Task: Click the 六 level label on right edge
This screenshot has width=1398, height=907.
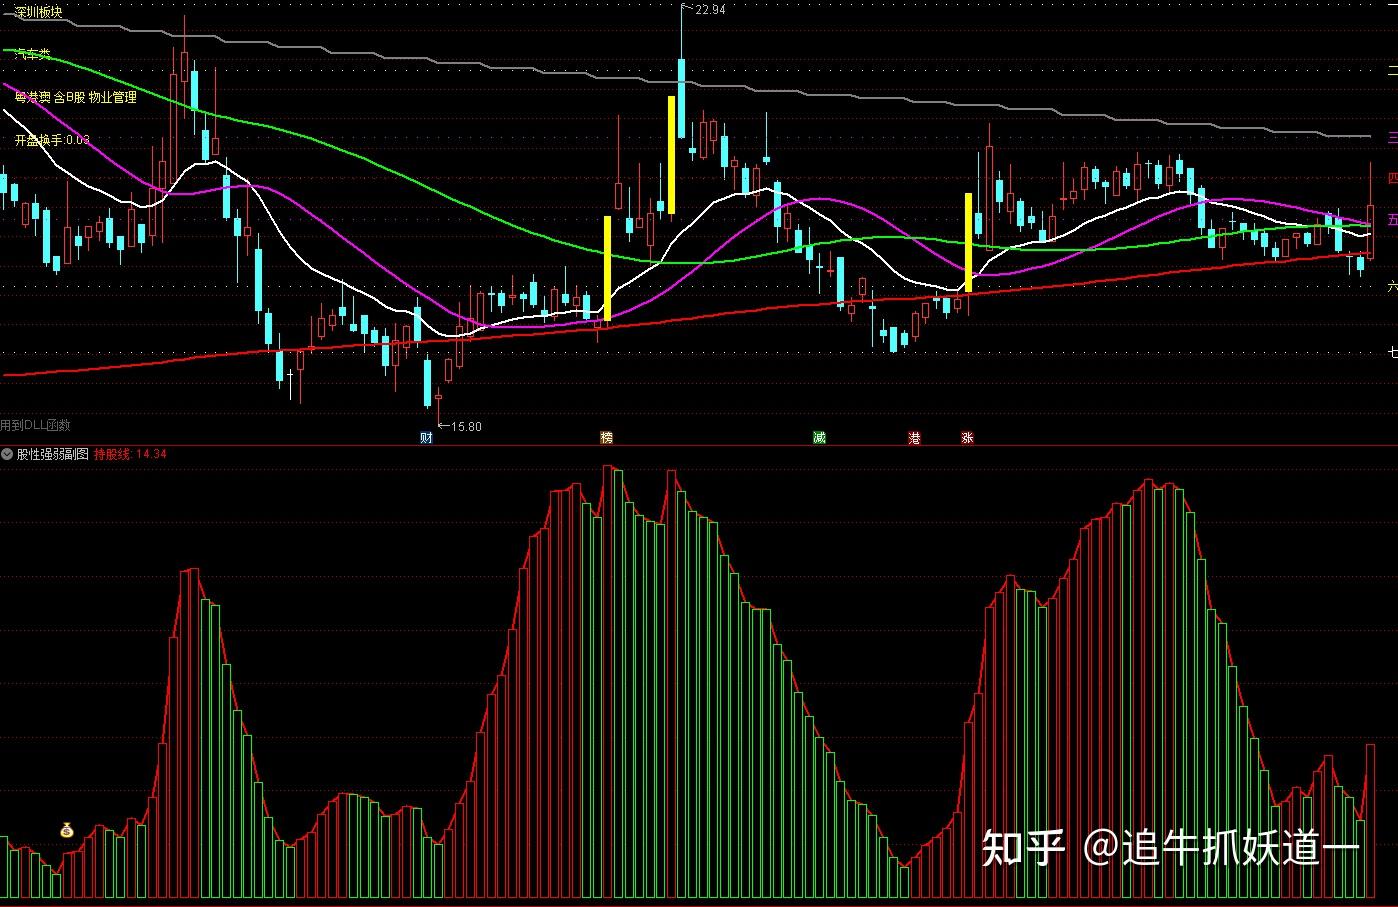Action: click(1392, 286)
